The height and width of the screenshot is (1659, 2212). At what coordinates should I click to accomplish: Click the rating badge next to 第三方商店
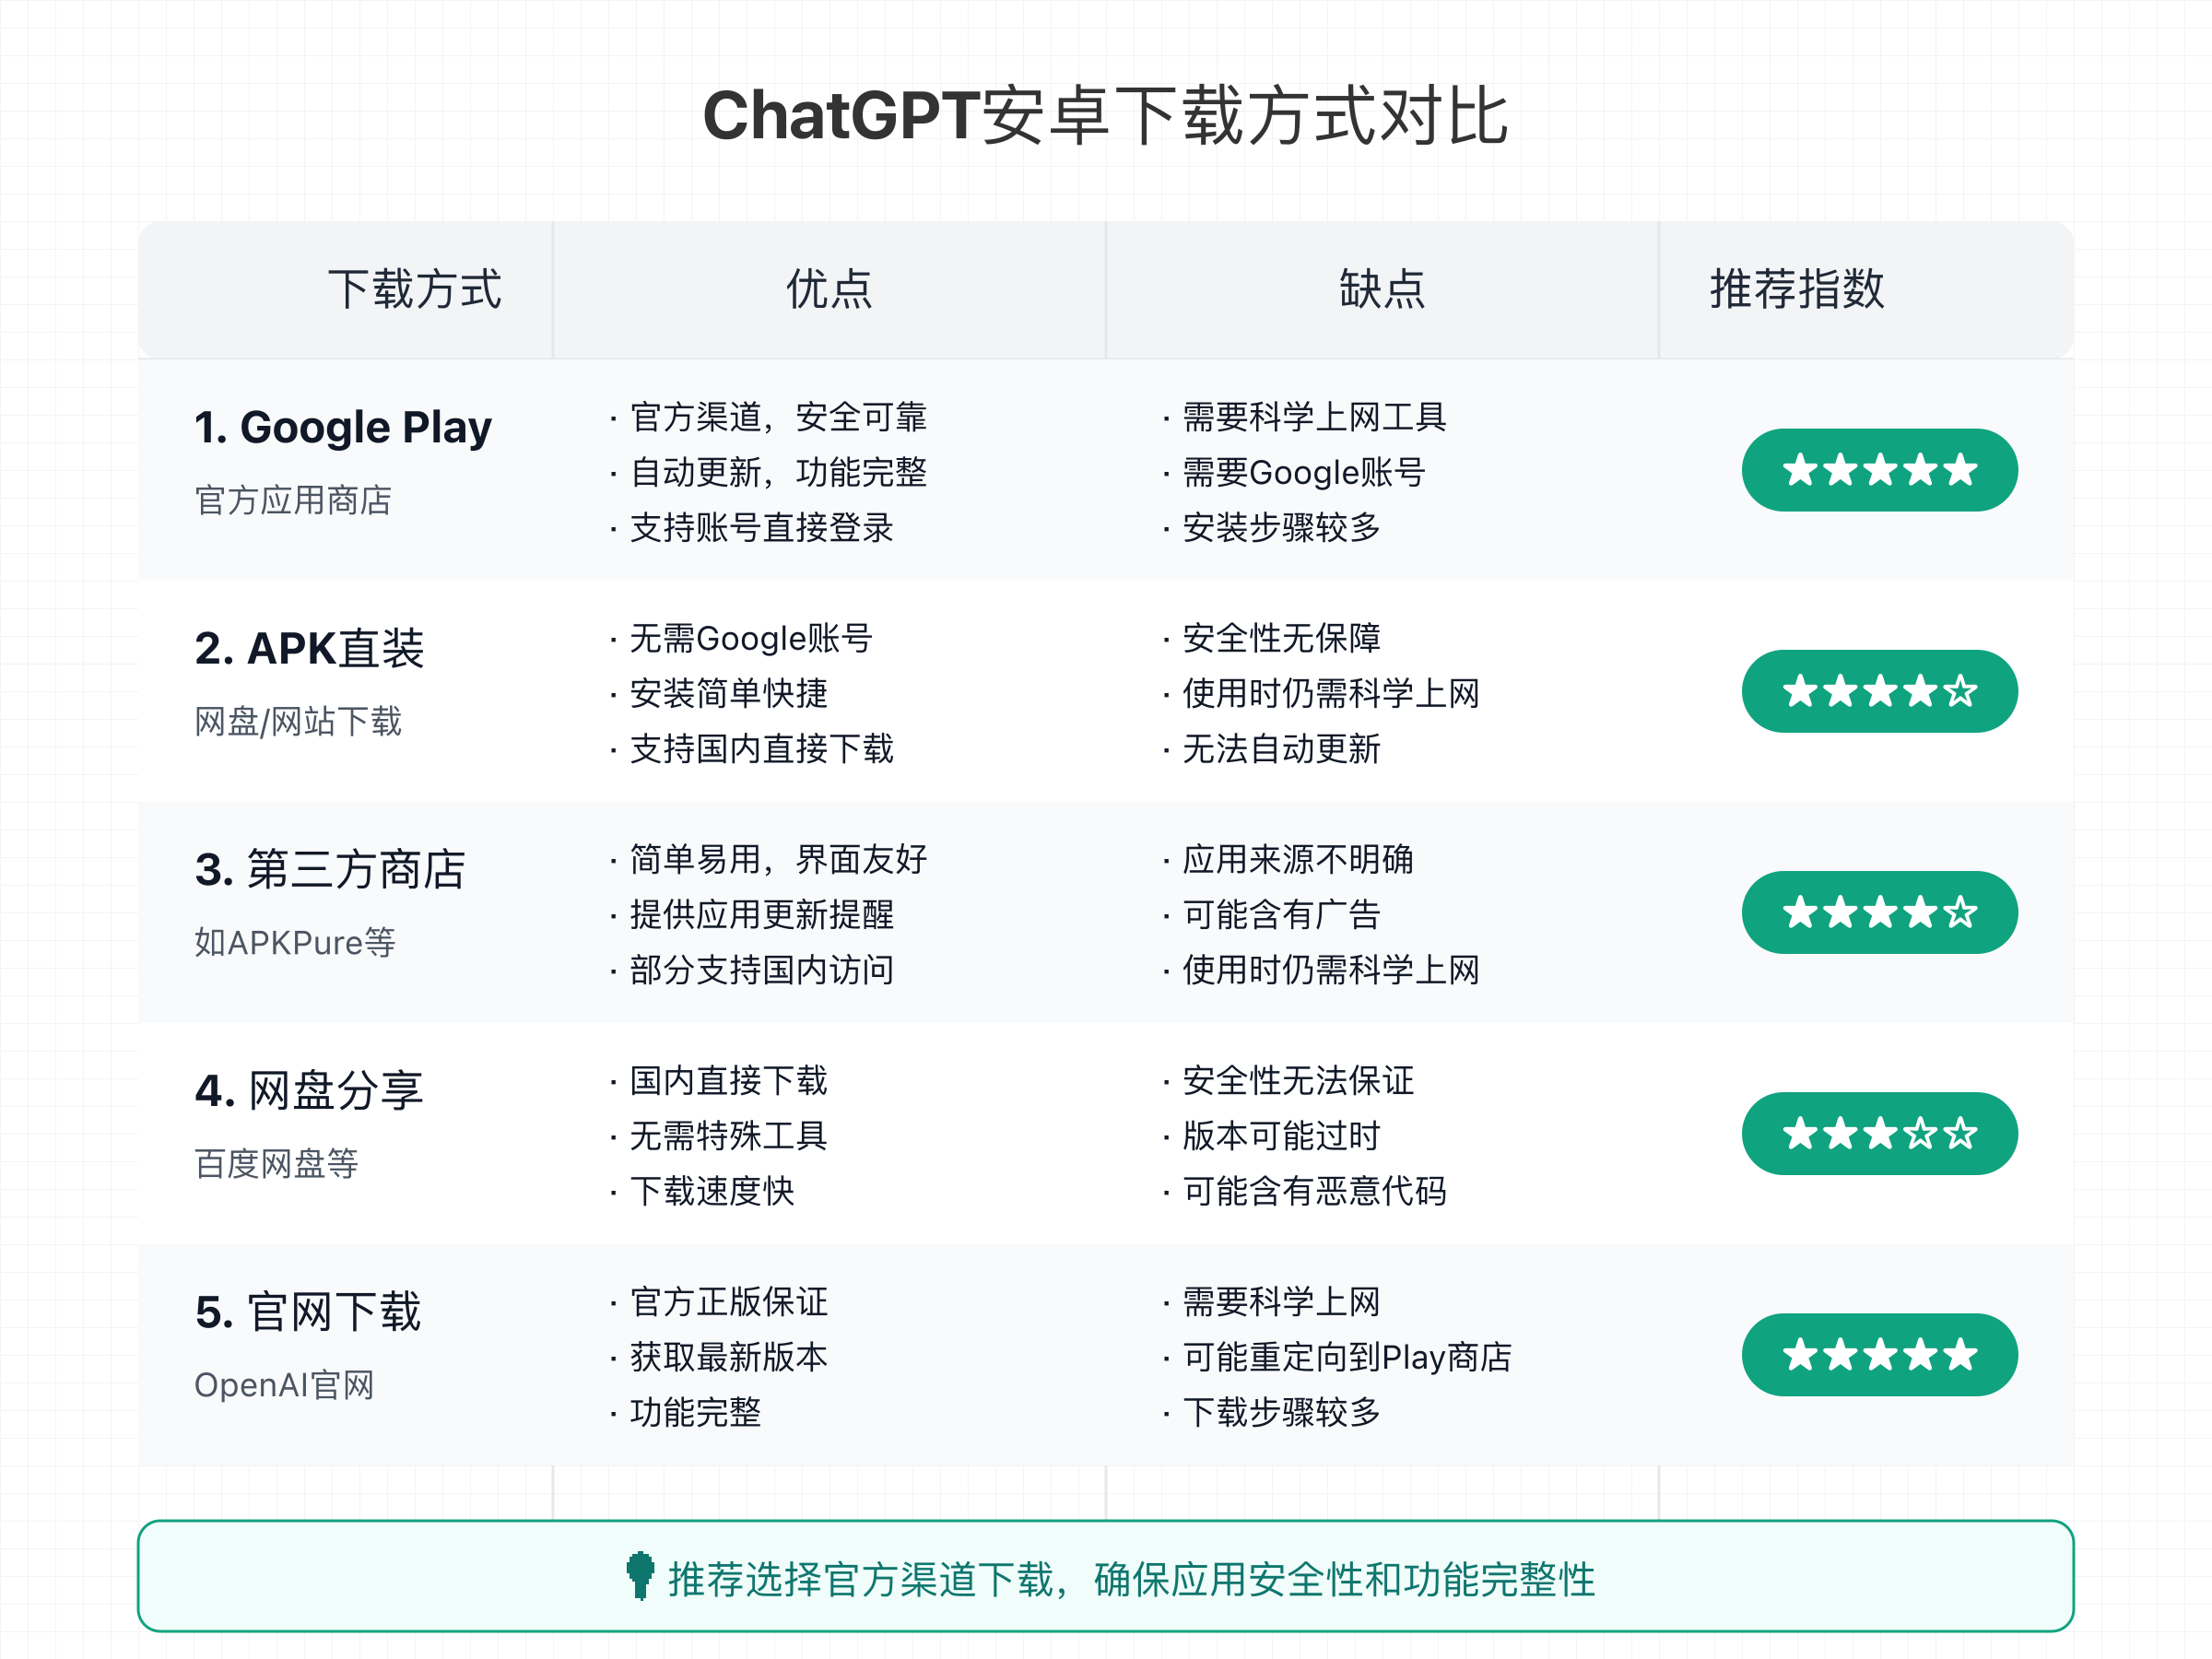[x=1880, y=911]
